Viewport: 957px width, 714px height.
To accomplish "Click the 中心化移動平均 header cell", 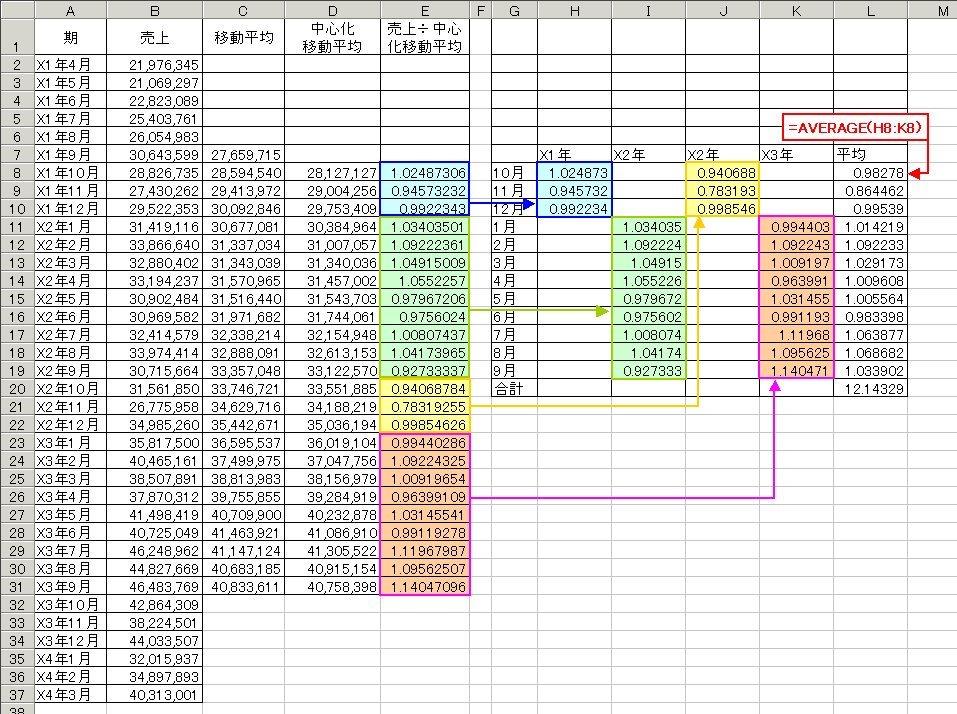I will click(332, 38).
